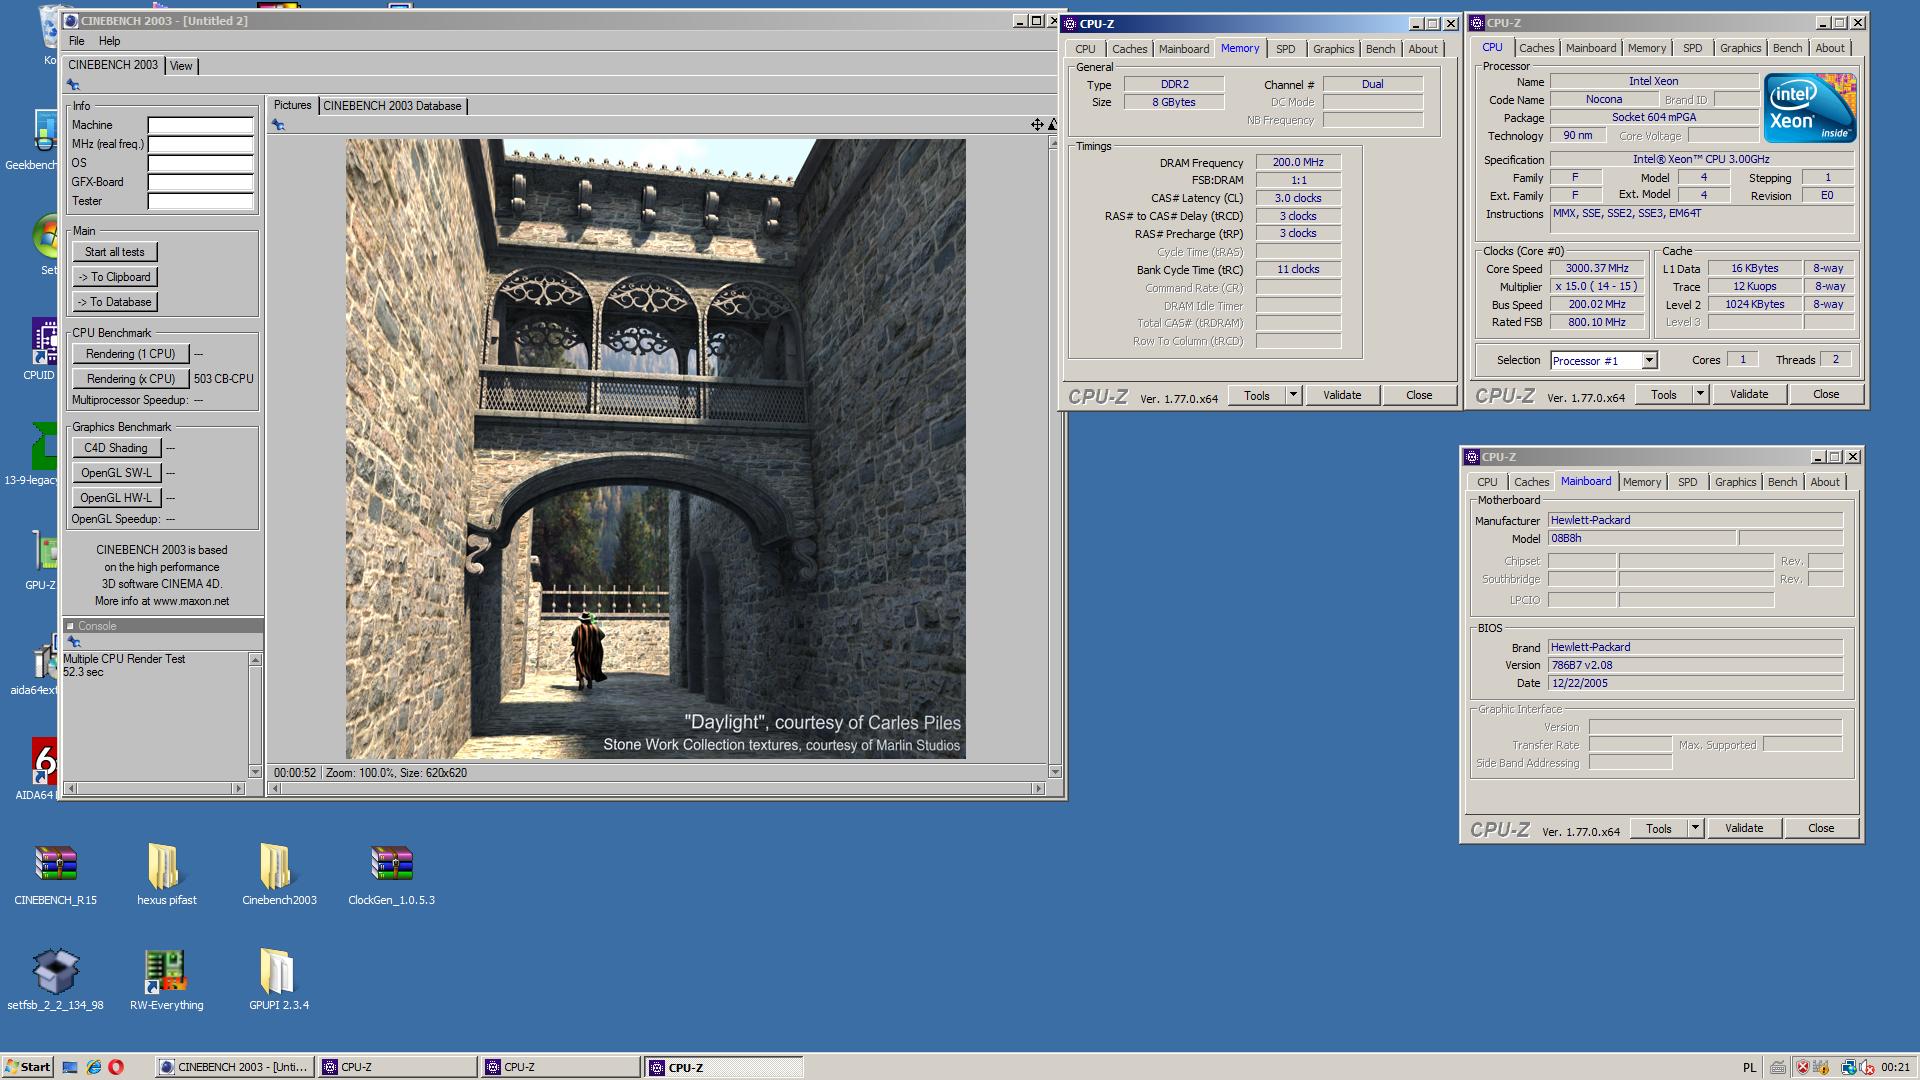Run Rendering (1 CPU) benchmark
Image resolution: width=1920 pixels, height=1080 pixels.
[x=130, y=354]
